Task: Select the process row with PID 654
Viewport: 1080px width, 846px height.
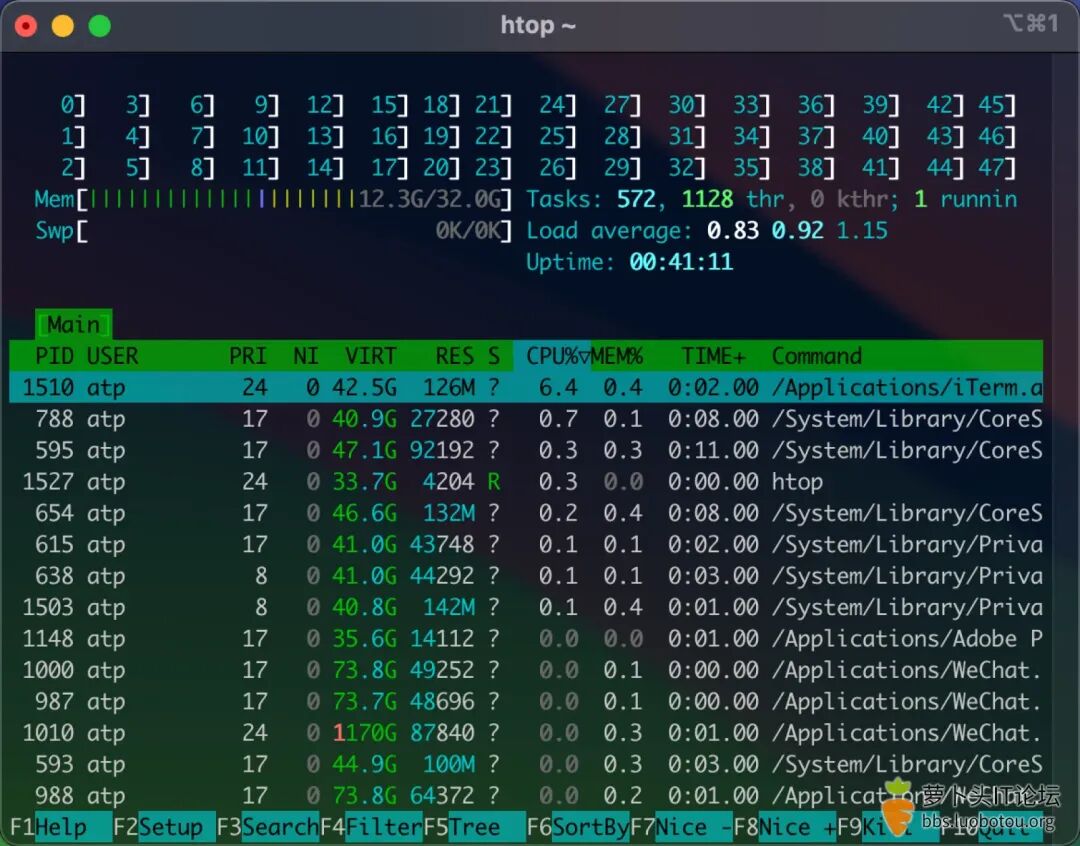Action: 526,513
